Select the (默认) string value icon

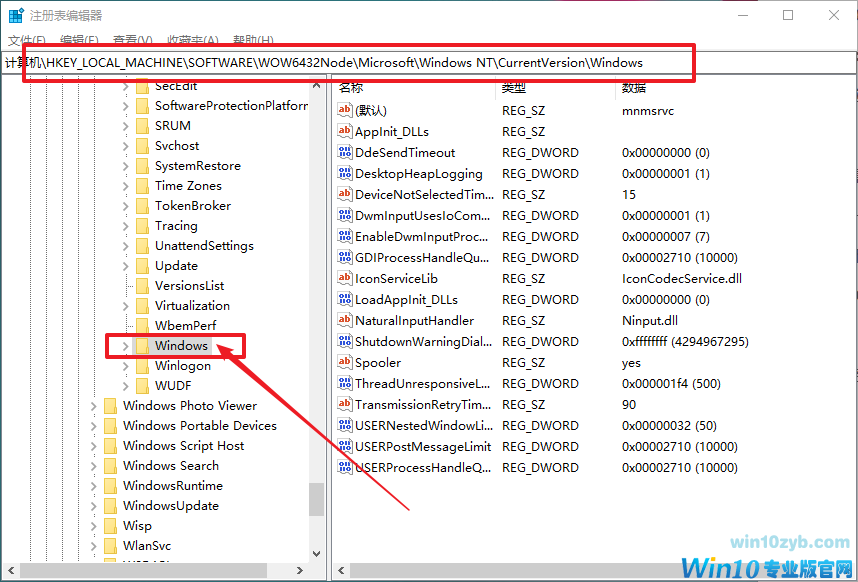(345, 110)
